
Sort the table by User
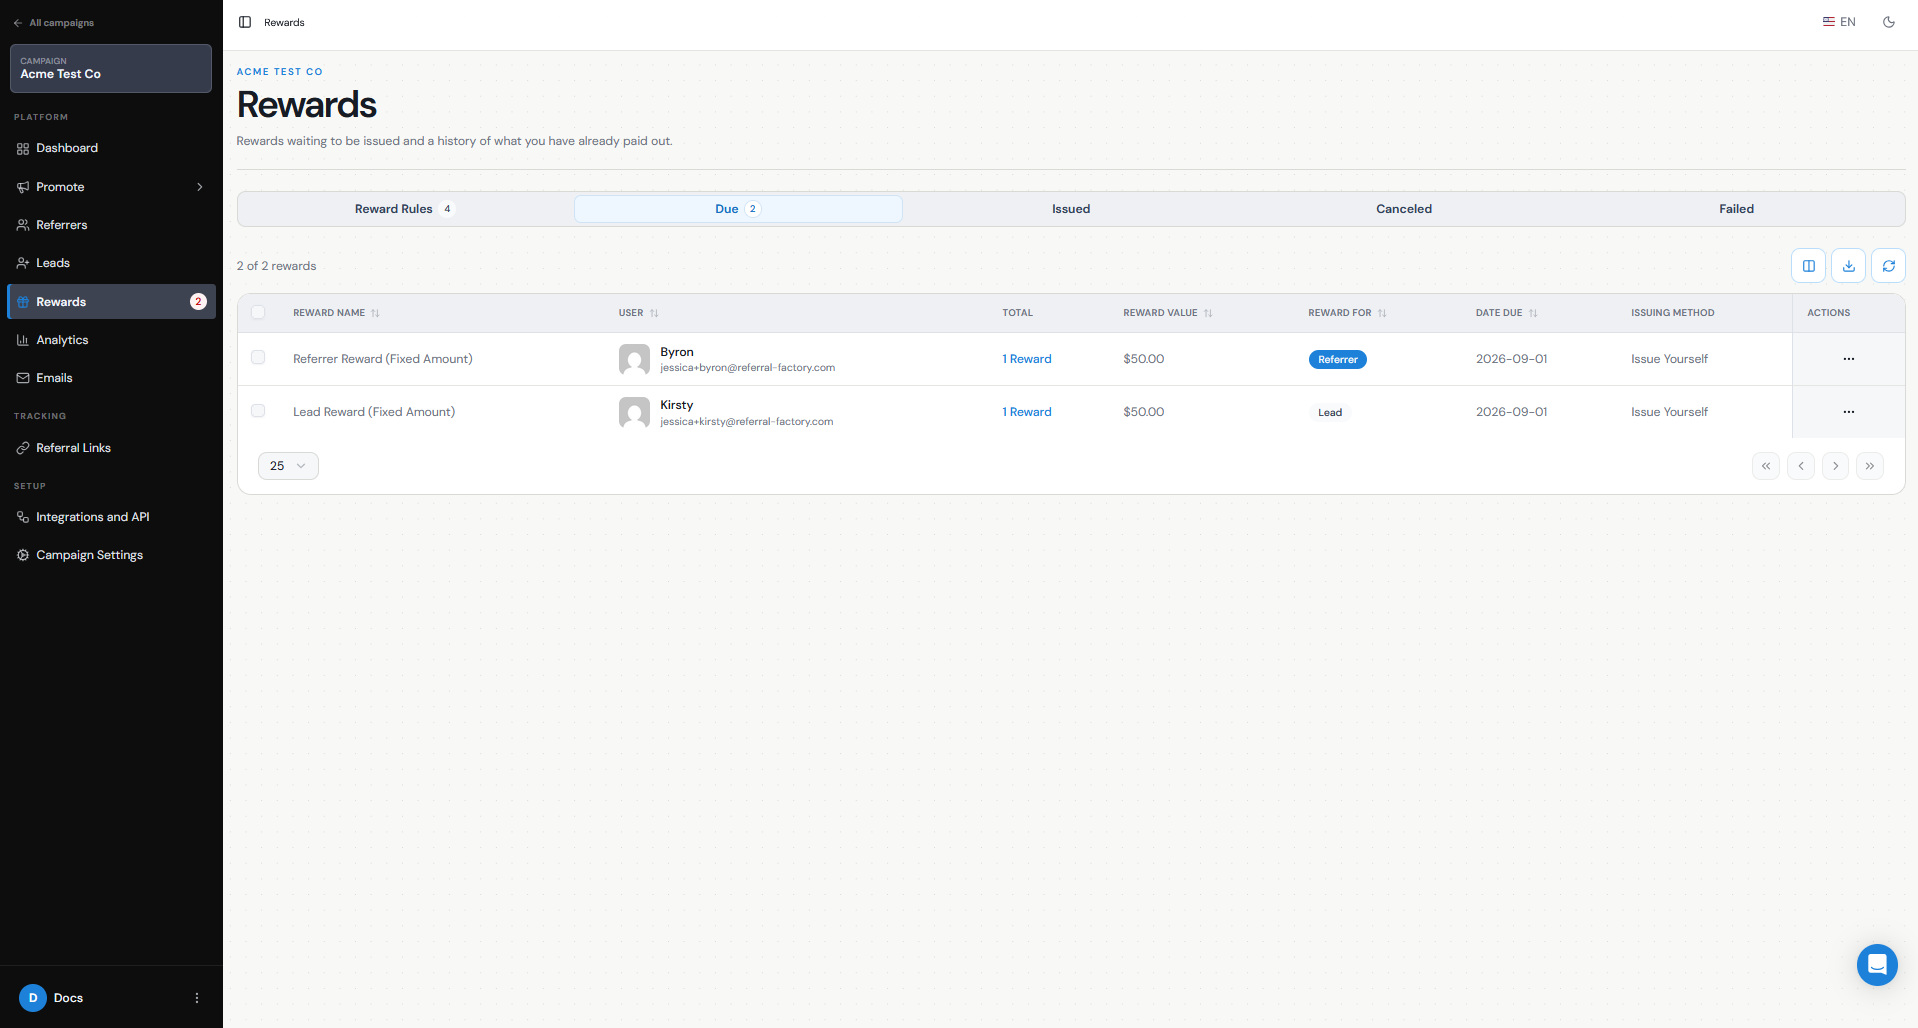point(638,313)
